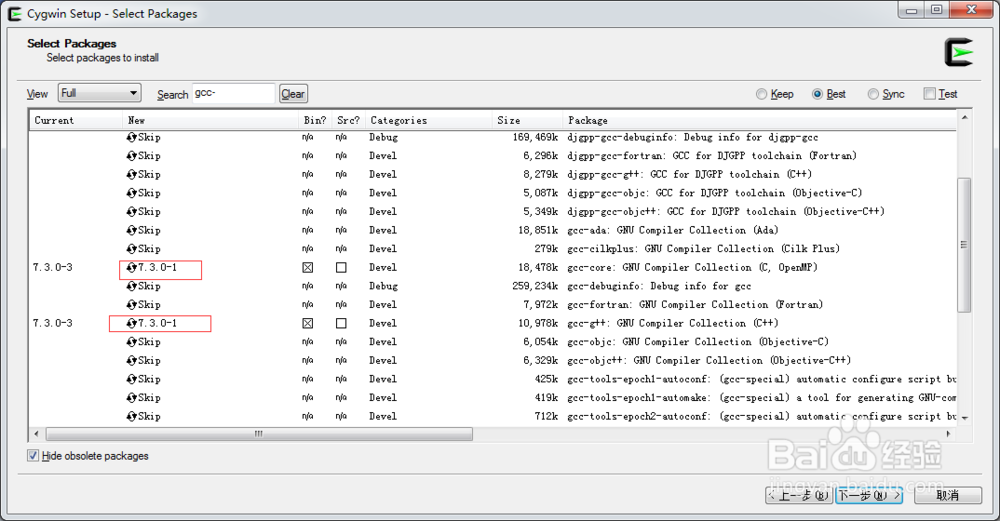Click the Package column header

tap(760, 120)
